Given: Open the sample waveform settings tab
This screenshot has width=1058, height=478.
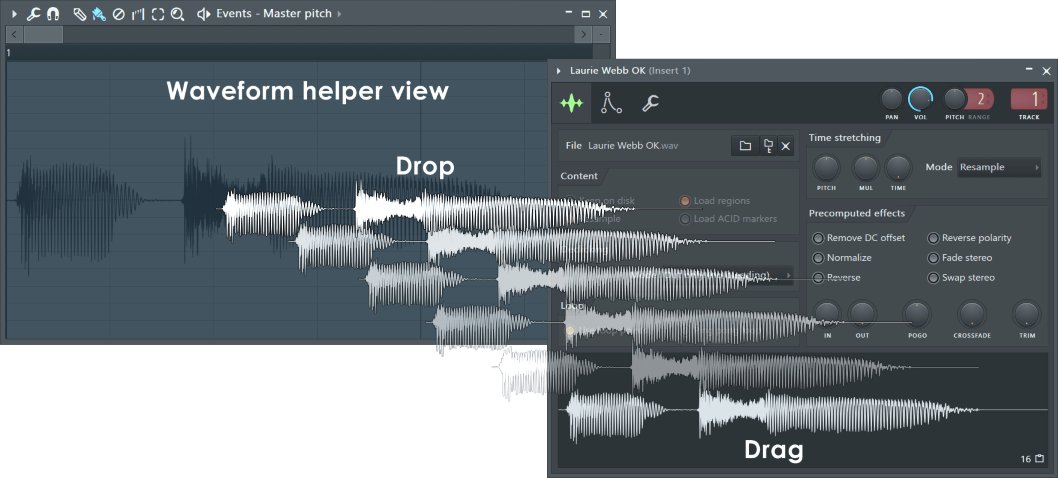Looking at the screenshot, I should [572, 102].
